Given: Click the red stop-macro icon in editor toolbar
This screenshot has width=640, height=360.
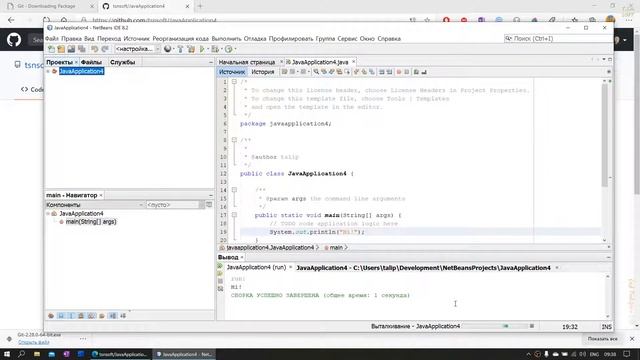Looking at the screenshot, I should [x=399, y=72].
